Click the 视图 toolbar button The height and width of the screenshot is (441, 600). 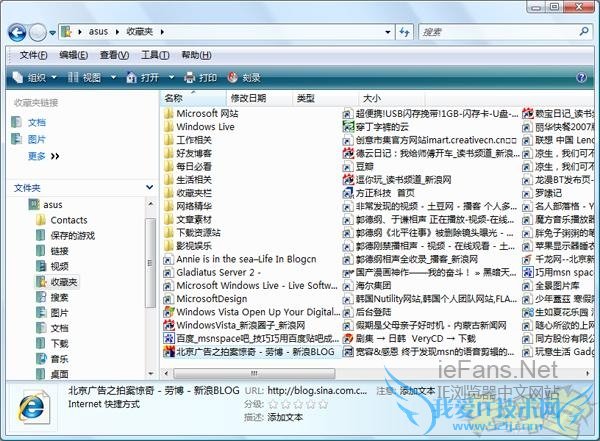(85, 78)
